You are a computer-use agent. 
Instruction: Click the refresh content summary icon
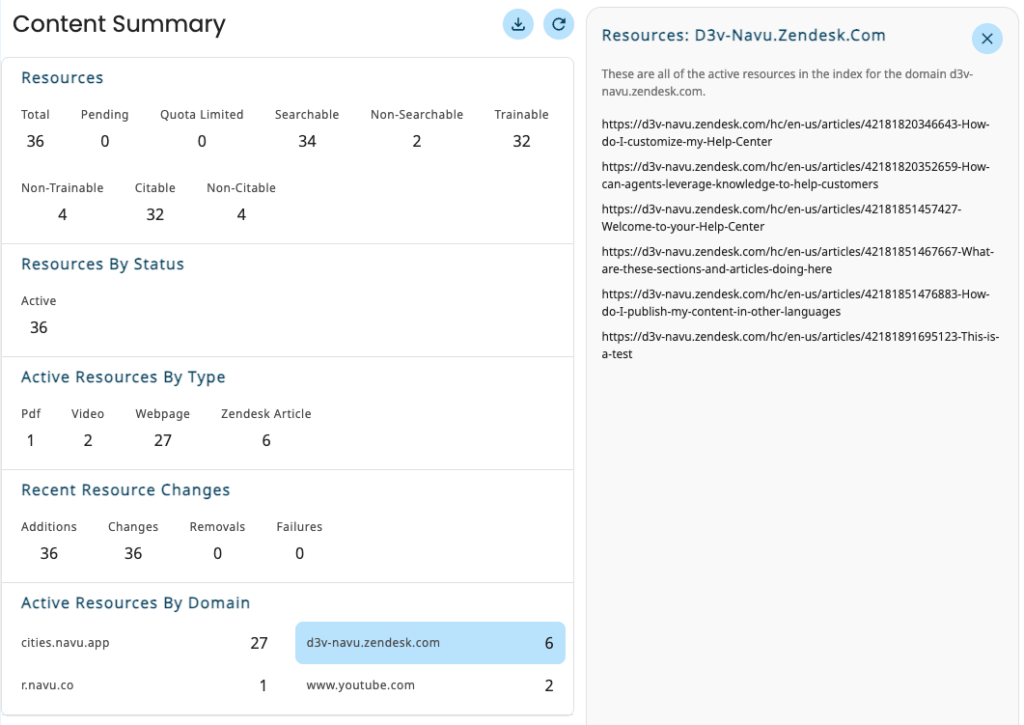point(559,25)
